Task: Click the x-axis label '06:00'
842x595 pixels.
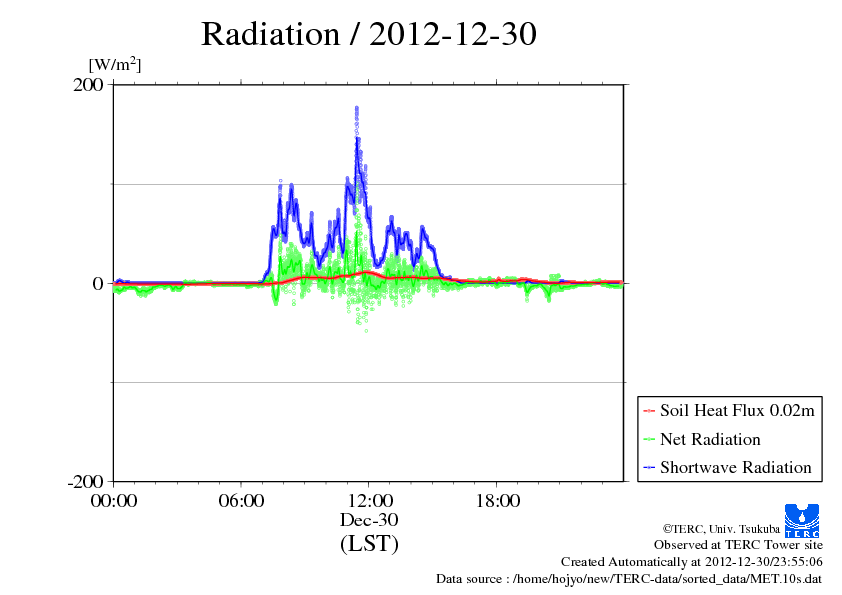Action: 241,501
